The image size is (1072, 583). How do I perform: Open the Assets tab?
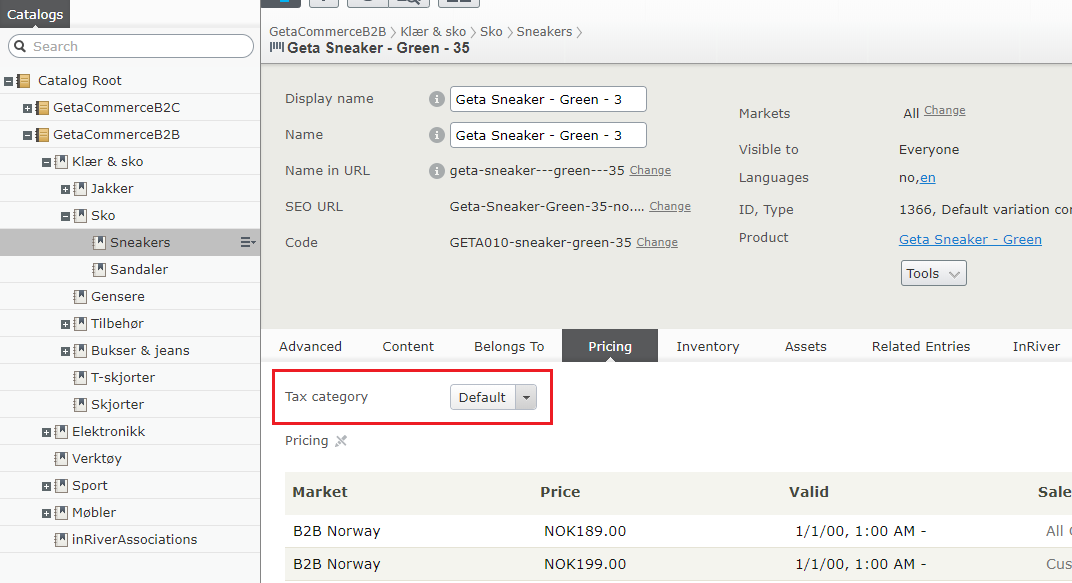click(x=805, y=347)
